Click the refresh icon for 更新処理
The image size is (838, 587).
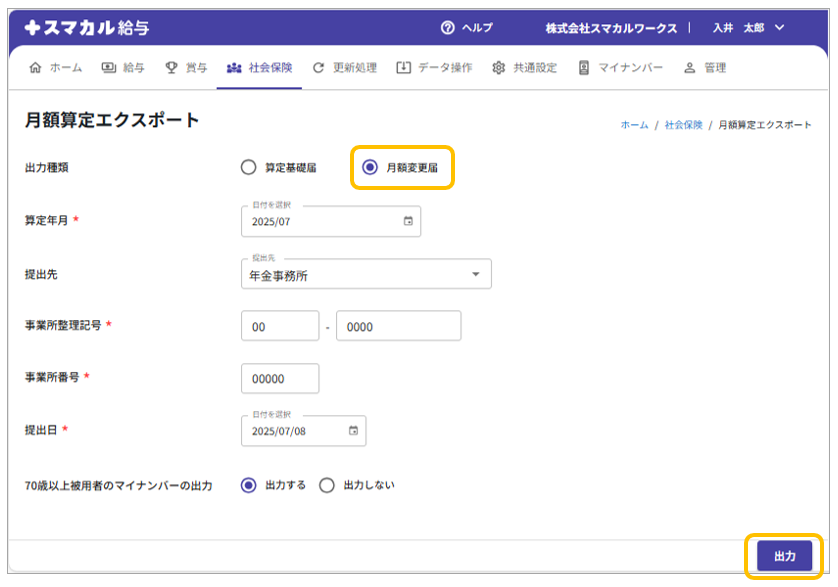click(319, 68)
